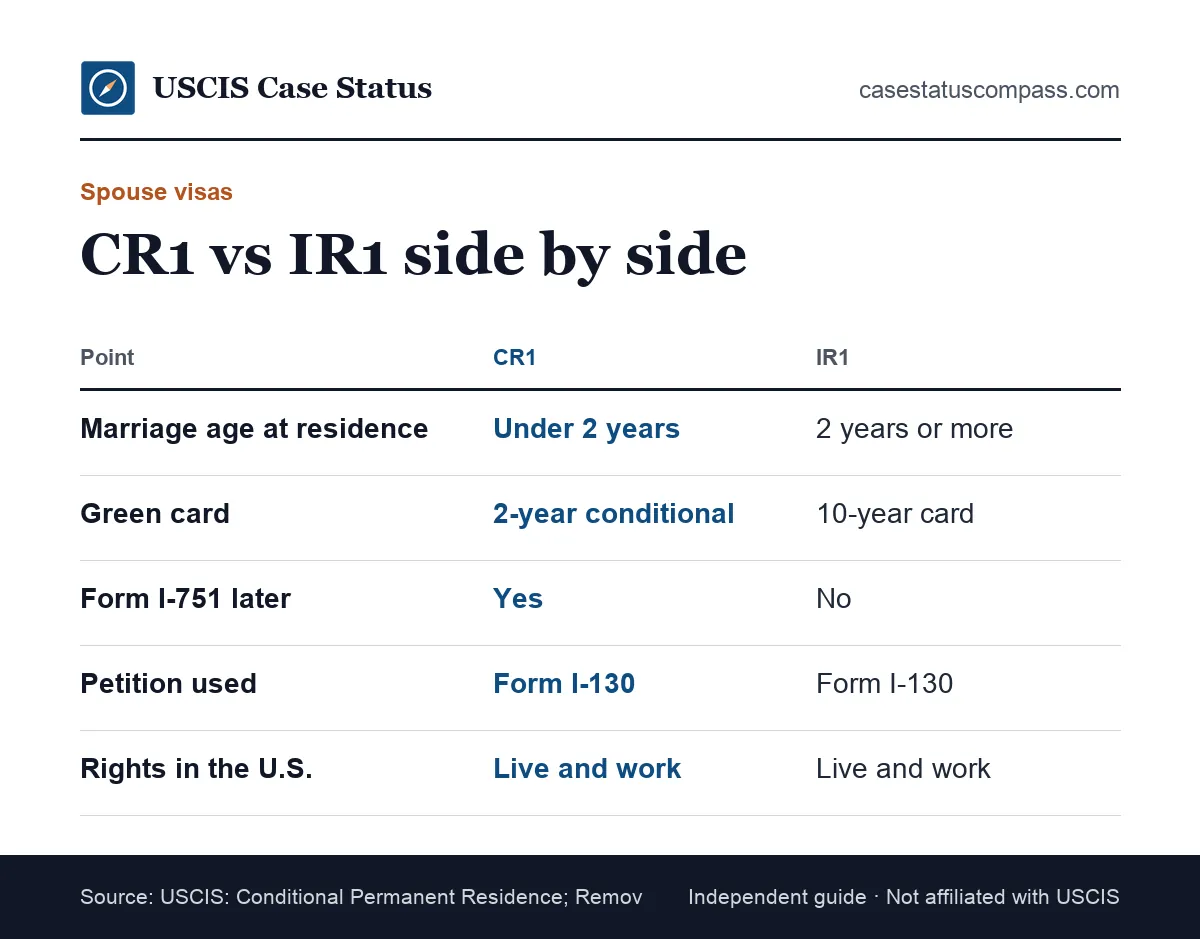Click the IR1 column header
The image size is (1200, 939).
click(x=832, y=357)
